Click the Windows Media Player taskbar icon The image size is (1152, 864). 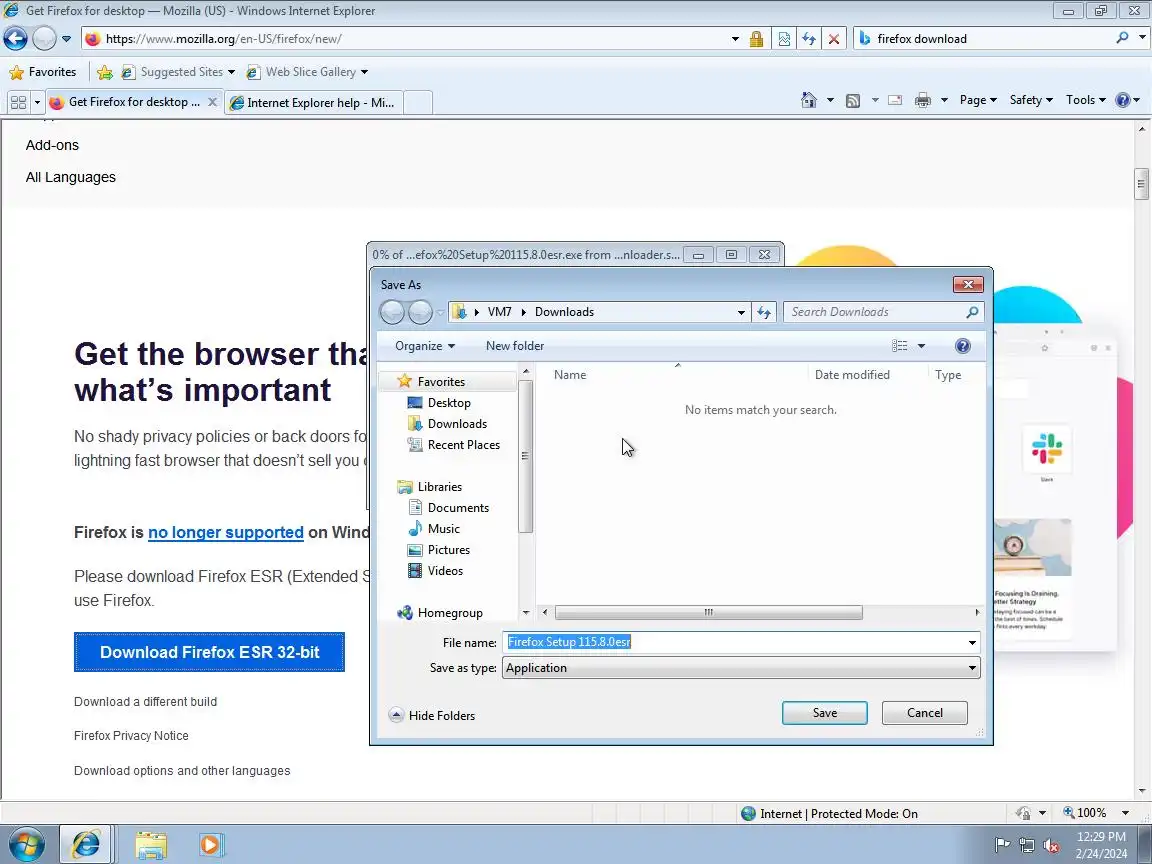[x=210, y=845]
